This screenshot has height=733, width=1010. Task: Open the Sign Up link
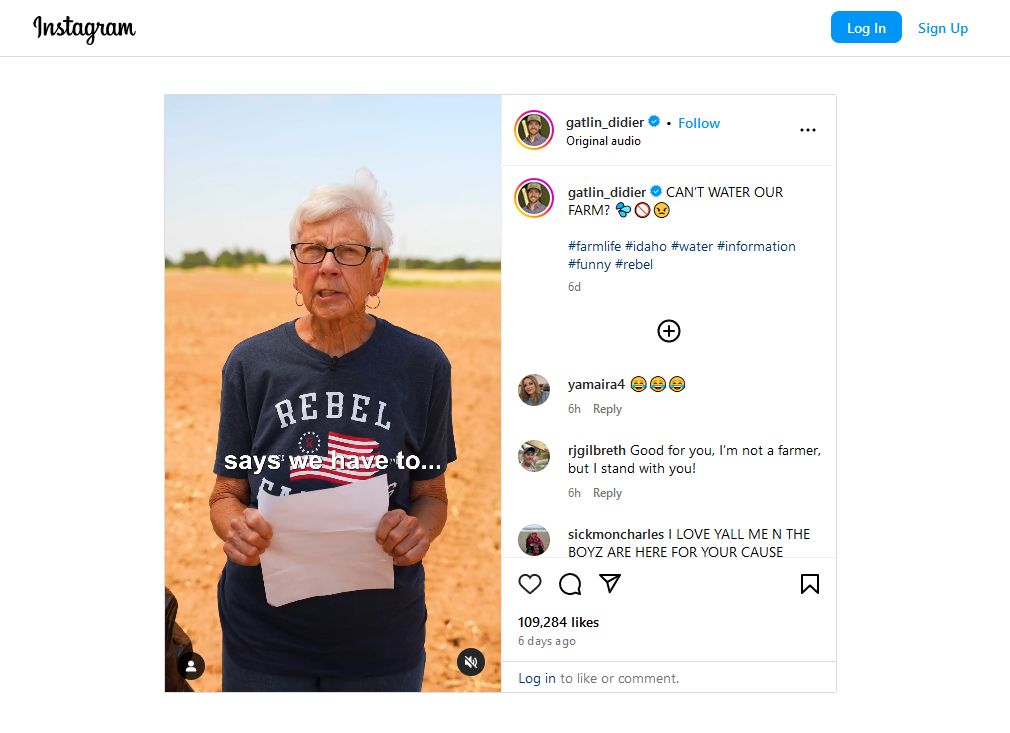coord(942,28)
